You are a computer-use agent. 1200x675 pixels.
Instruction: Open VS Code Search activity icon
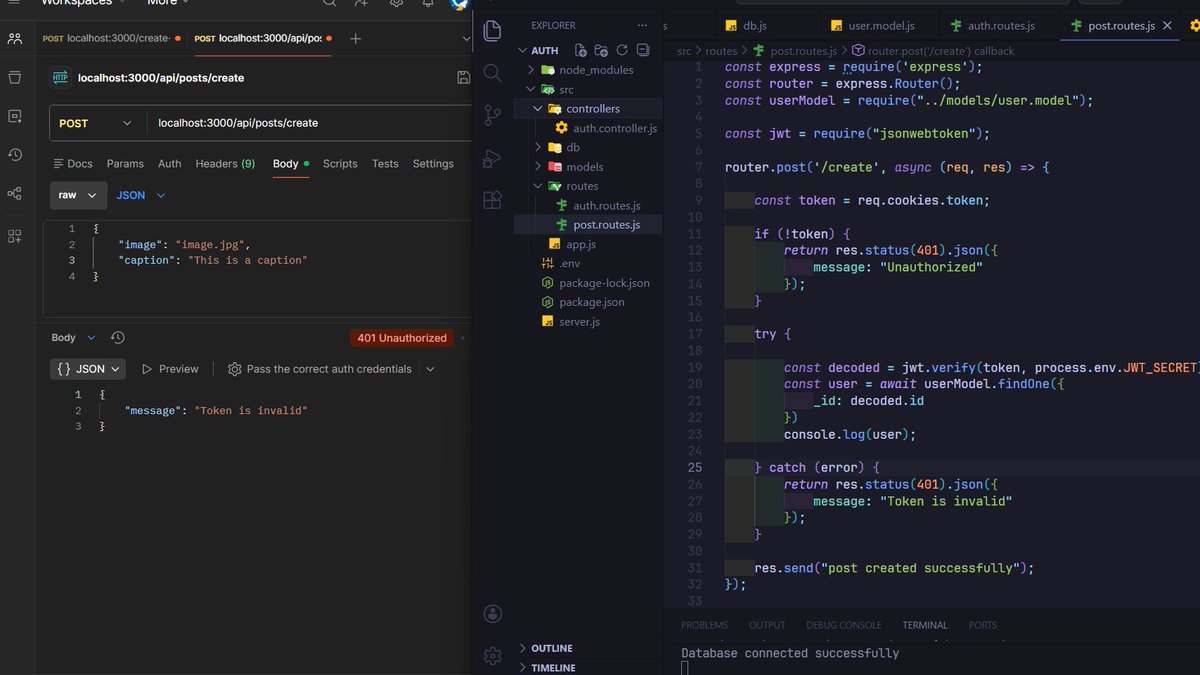(x=492, y=73)
